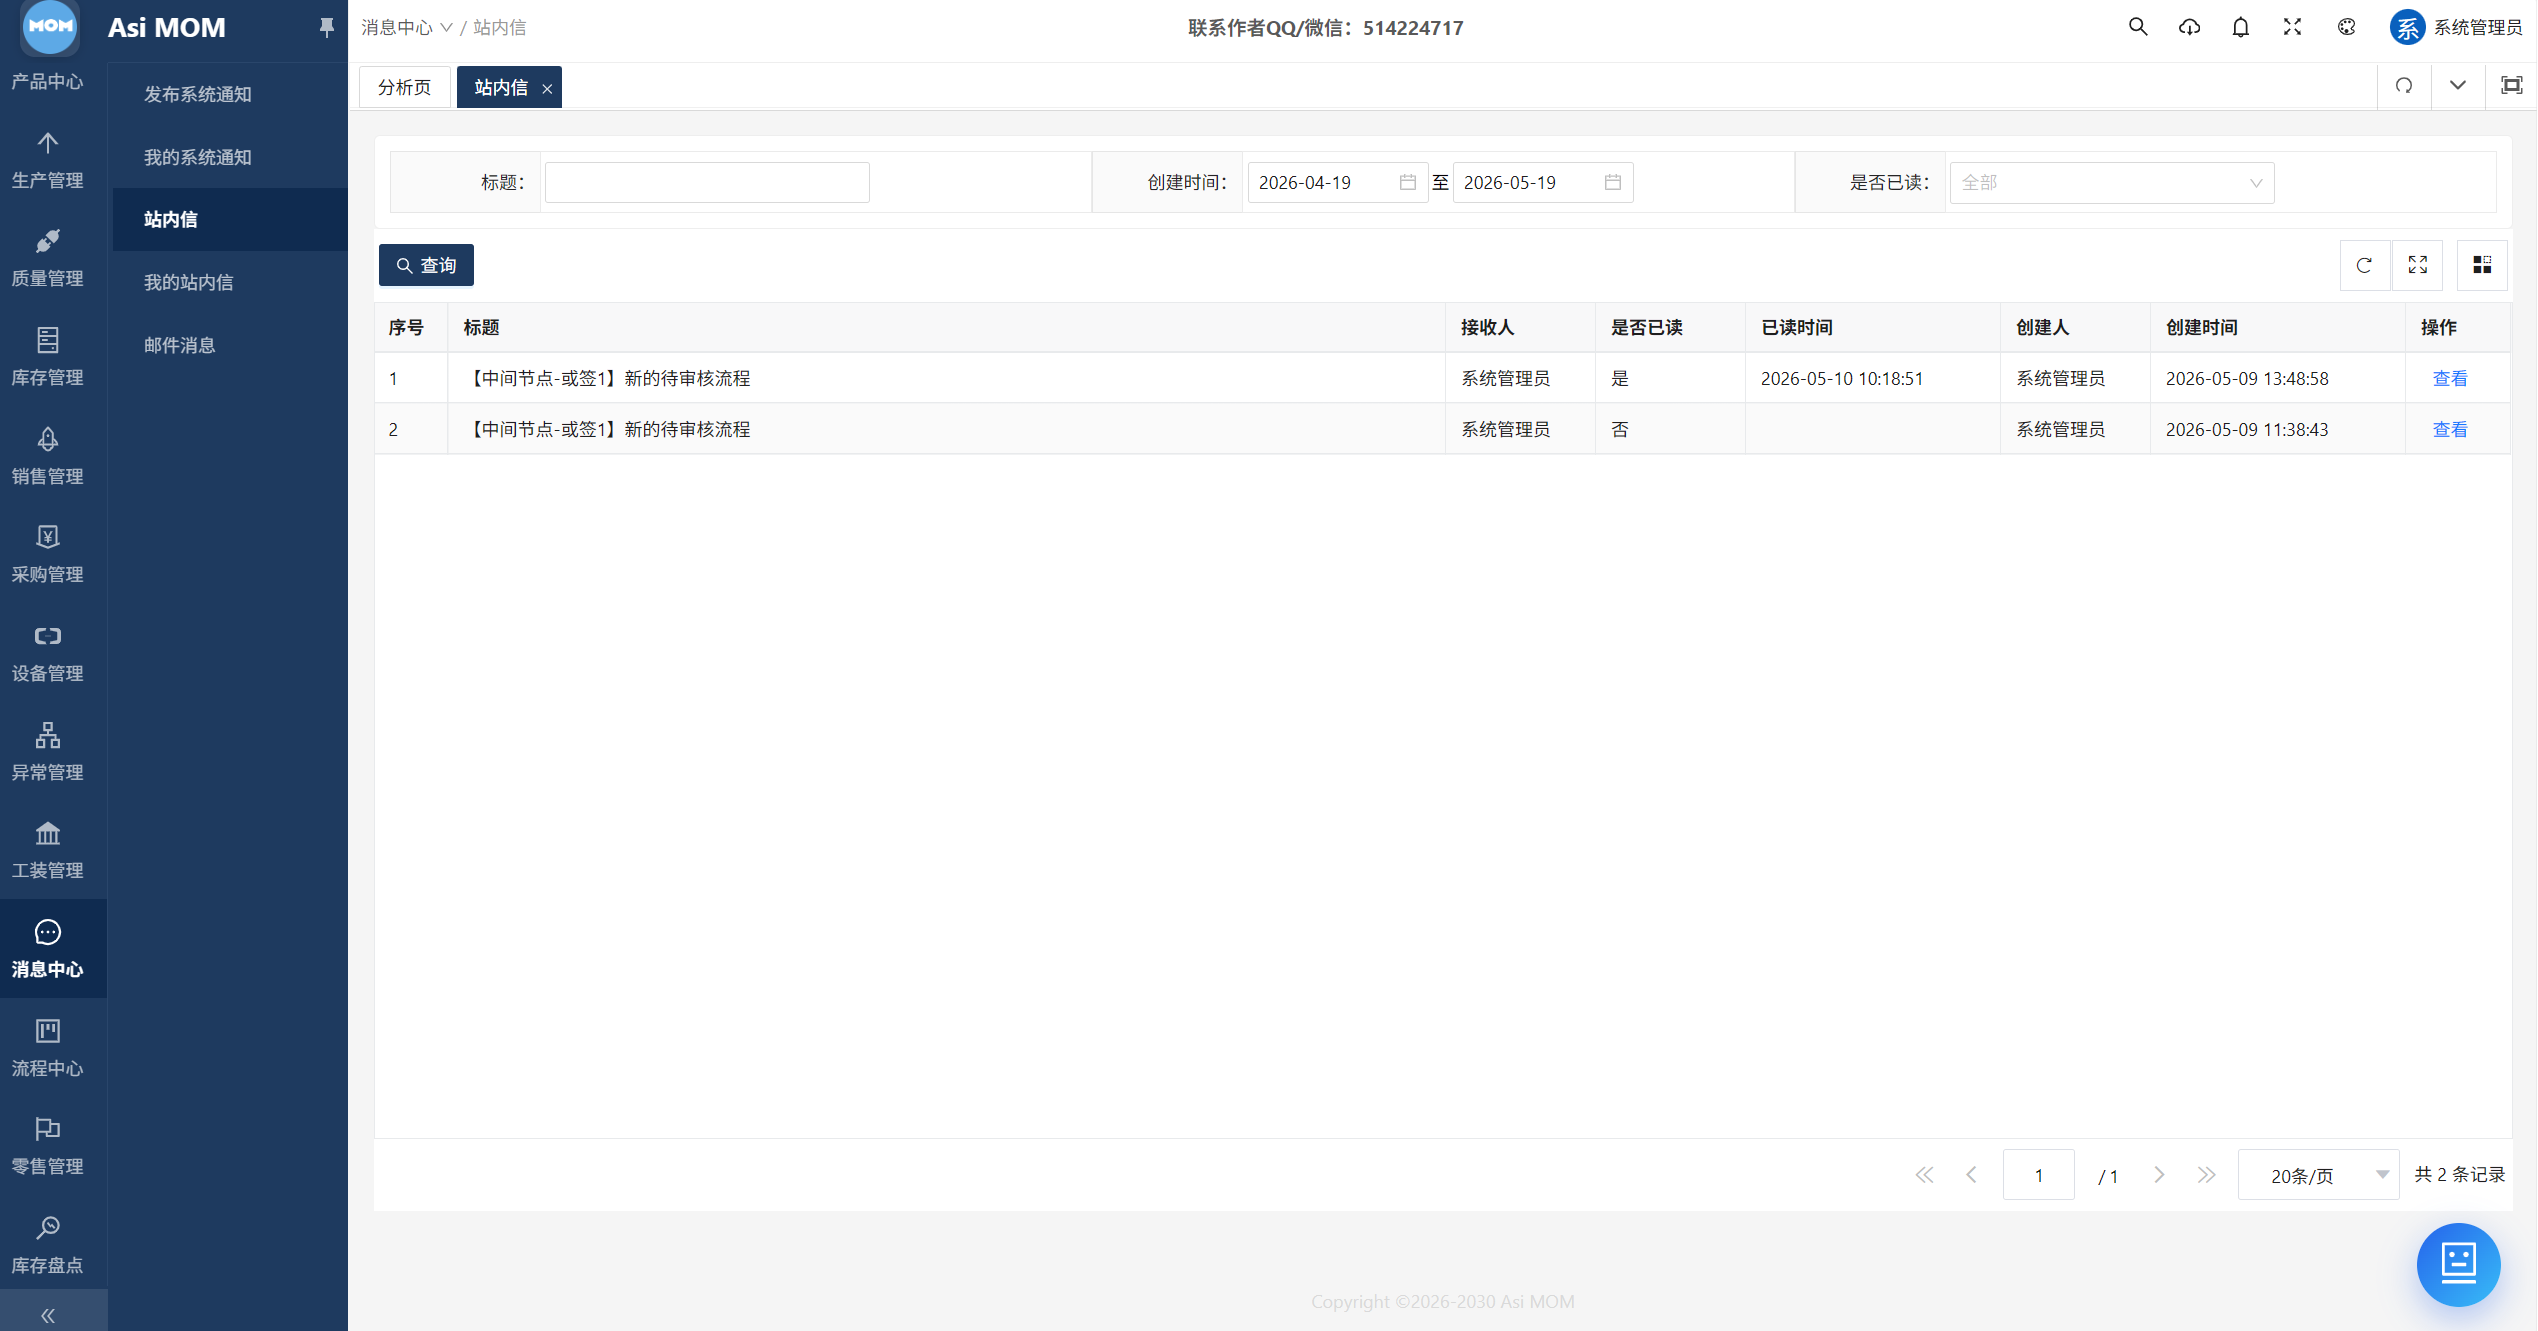Go to 我的系统通知 menu item
2538x1331 pixels.
(197, 157)
